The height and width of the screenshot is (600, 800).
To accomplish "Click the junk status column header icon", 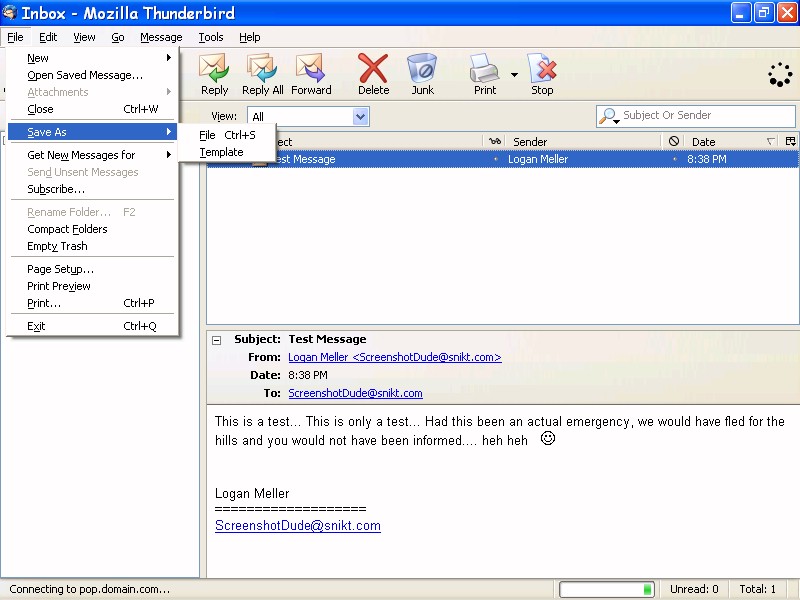I will [673, 141].
